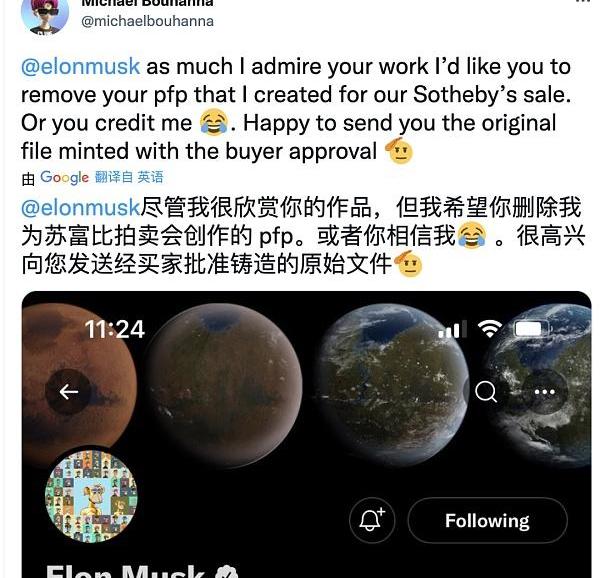This screenshot has width=600, height=578.
Task: Click the battery indicator icon
Action: tap(530, 329)
